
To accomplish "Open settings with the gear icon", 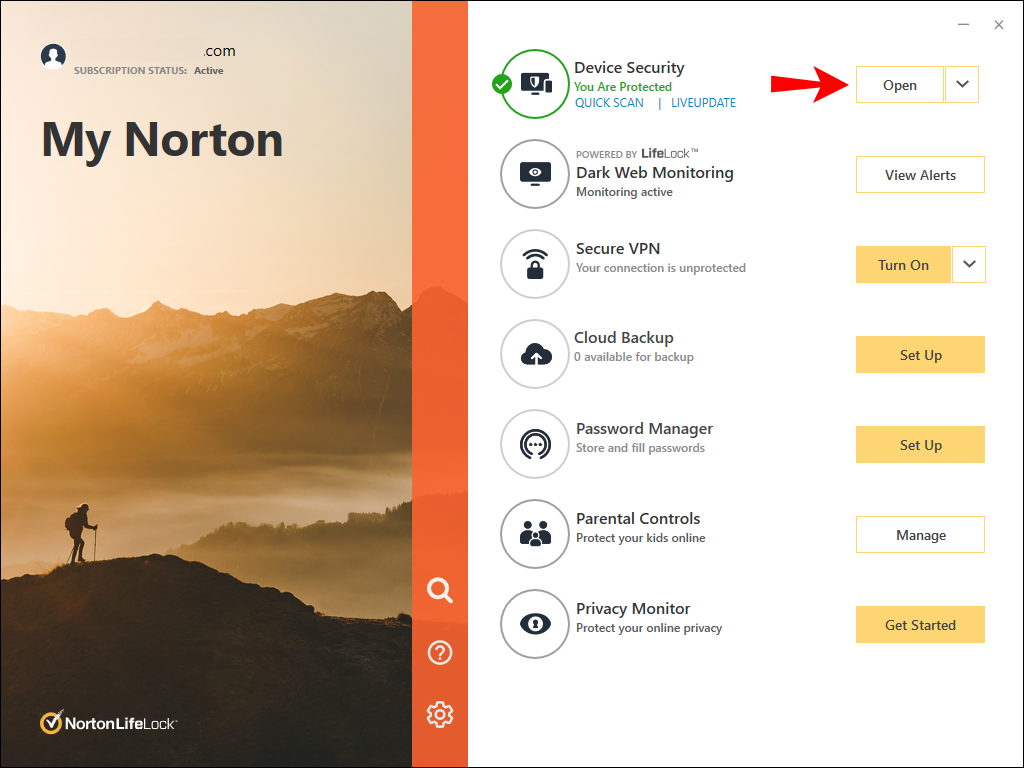I will [440, 714].
